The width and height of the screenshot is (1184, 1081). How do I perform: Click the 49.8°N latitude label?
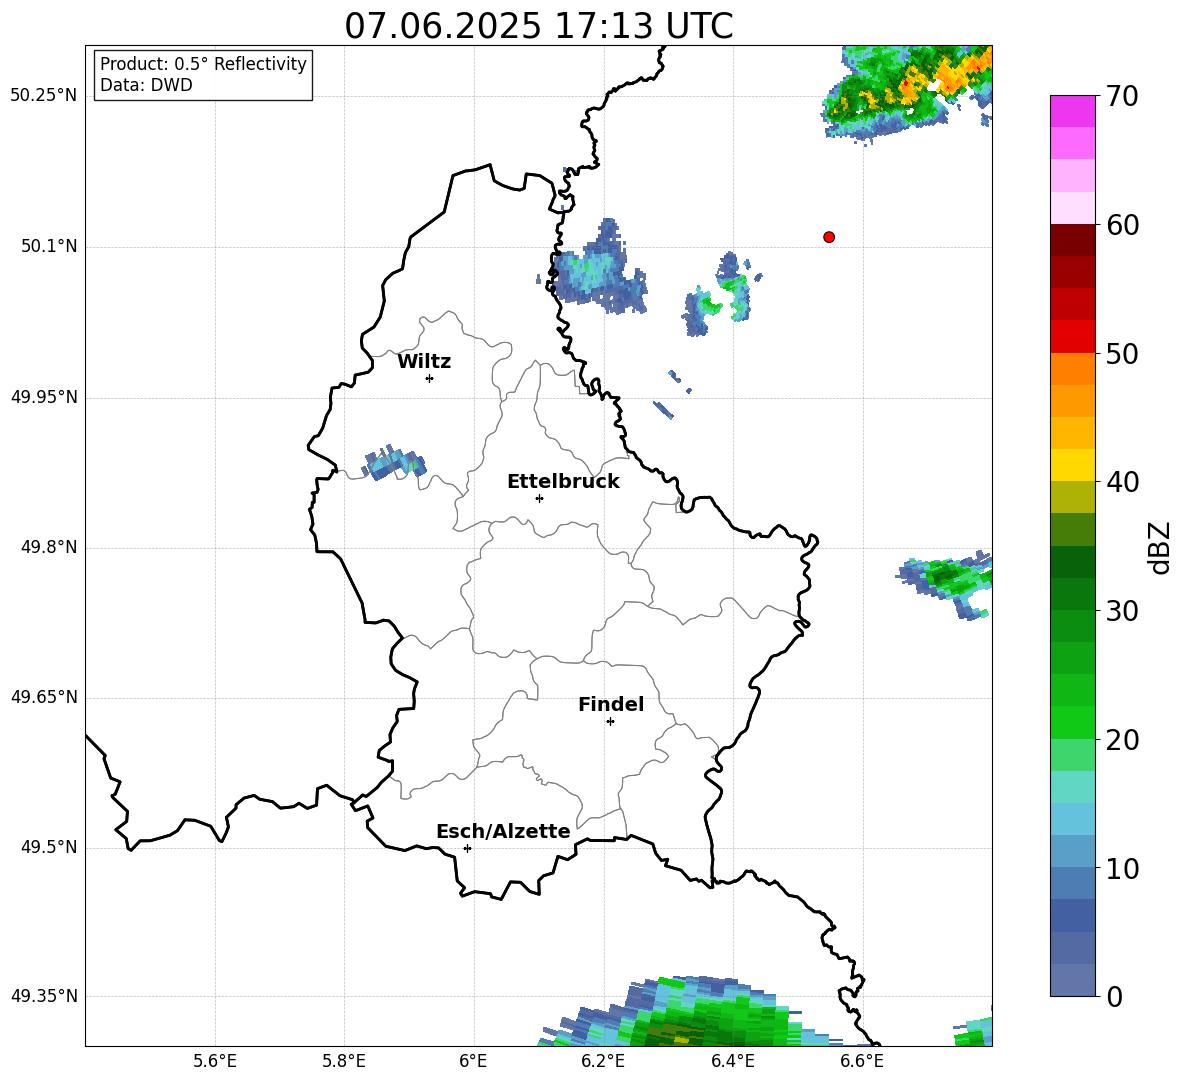point(49,547)
